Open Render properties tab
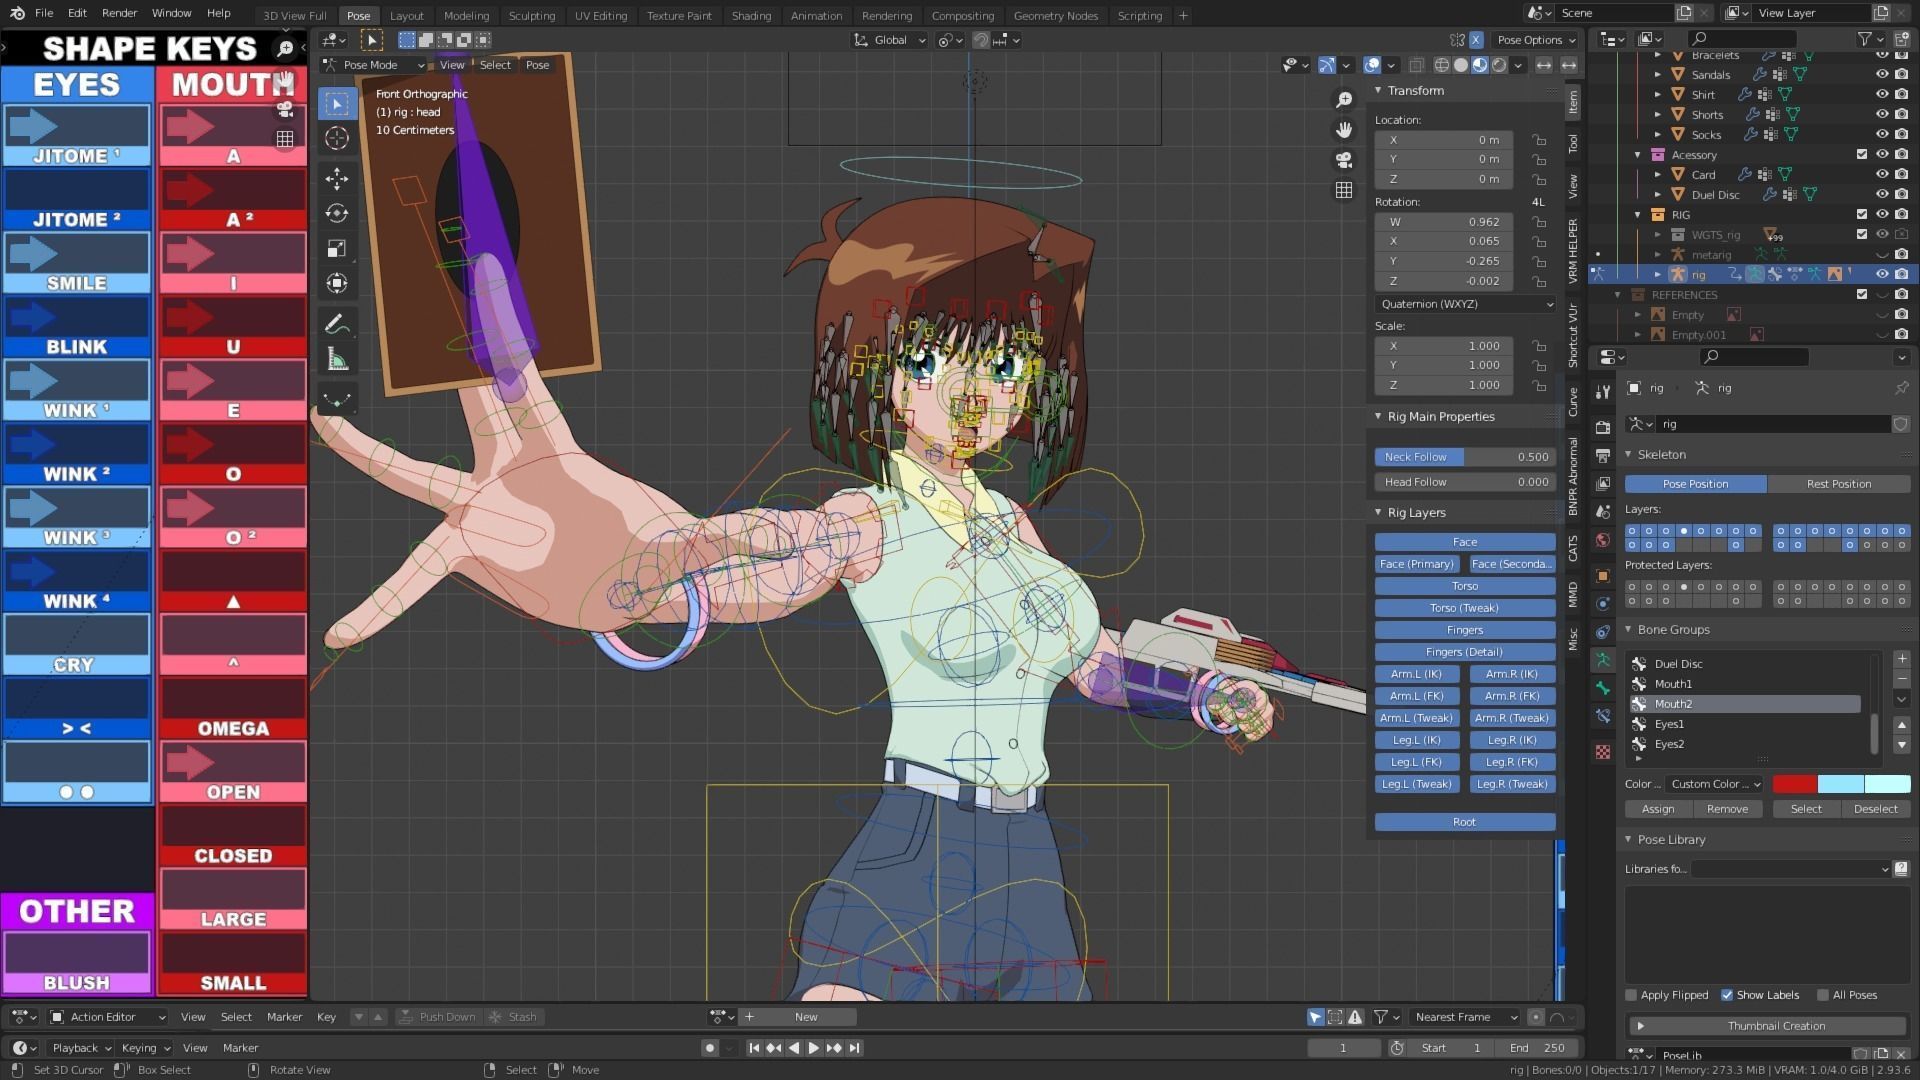This screenshot has width=1920, height=1080. [1603, 427]
